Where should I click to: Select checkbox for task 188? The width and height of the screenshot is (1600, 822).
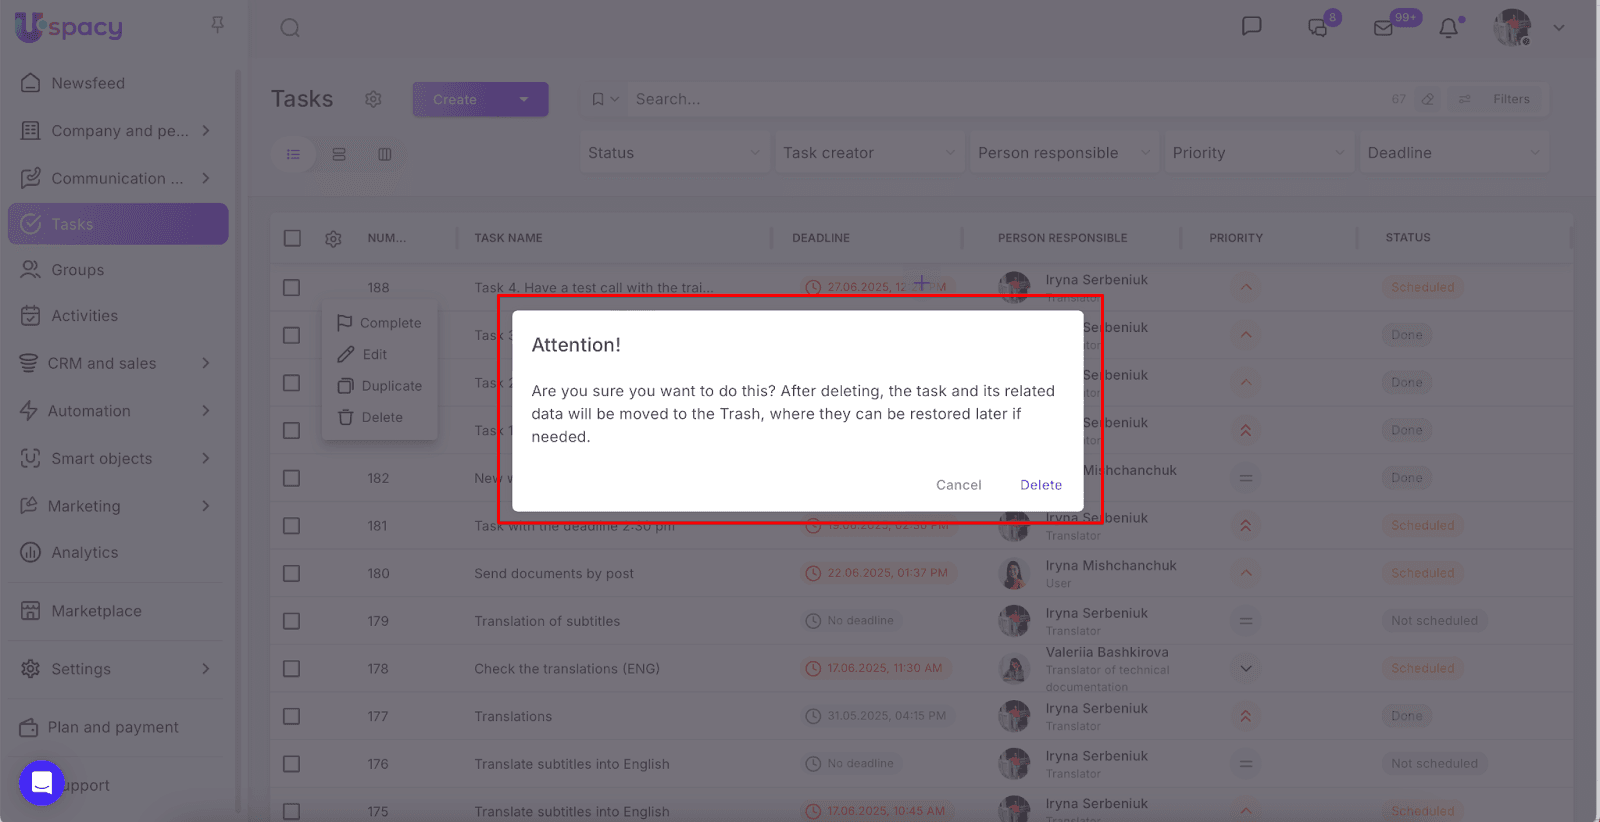pyautogui.click(x=292, y=288)
